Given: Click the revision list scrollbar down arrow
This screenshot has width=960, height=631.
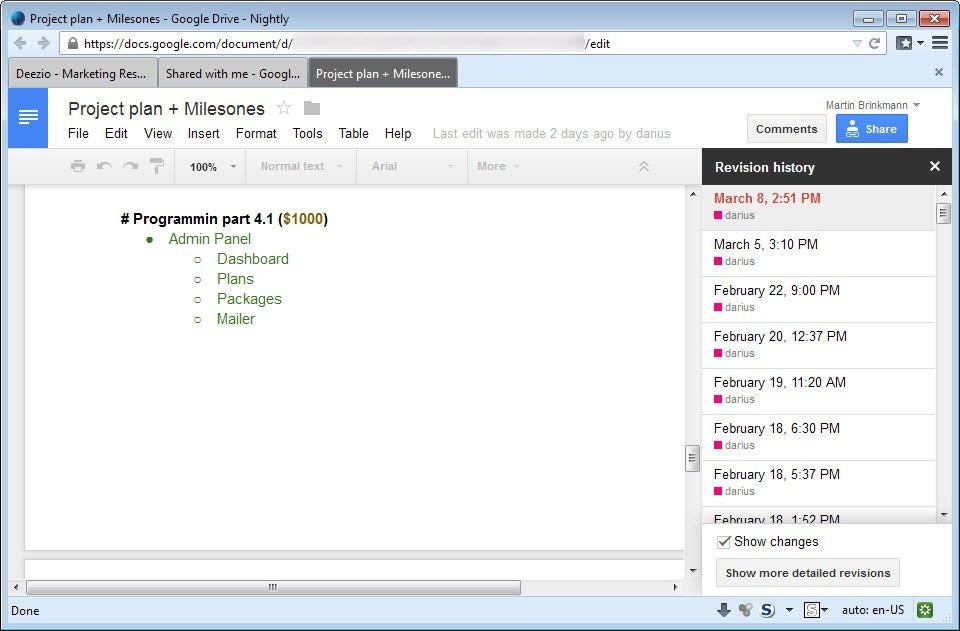Looking at the screenshot, I should click(943, 514).
